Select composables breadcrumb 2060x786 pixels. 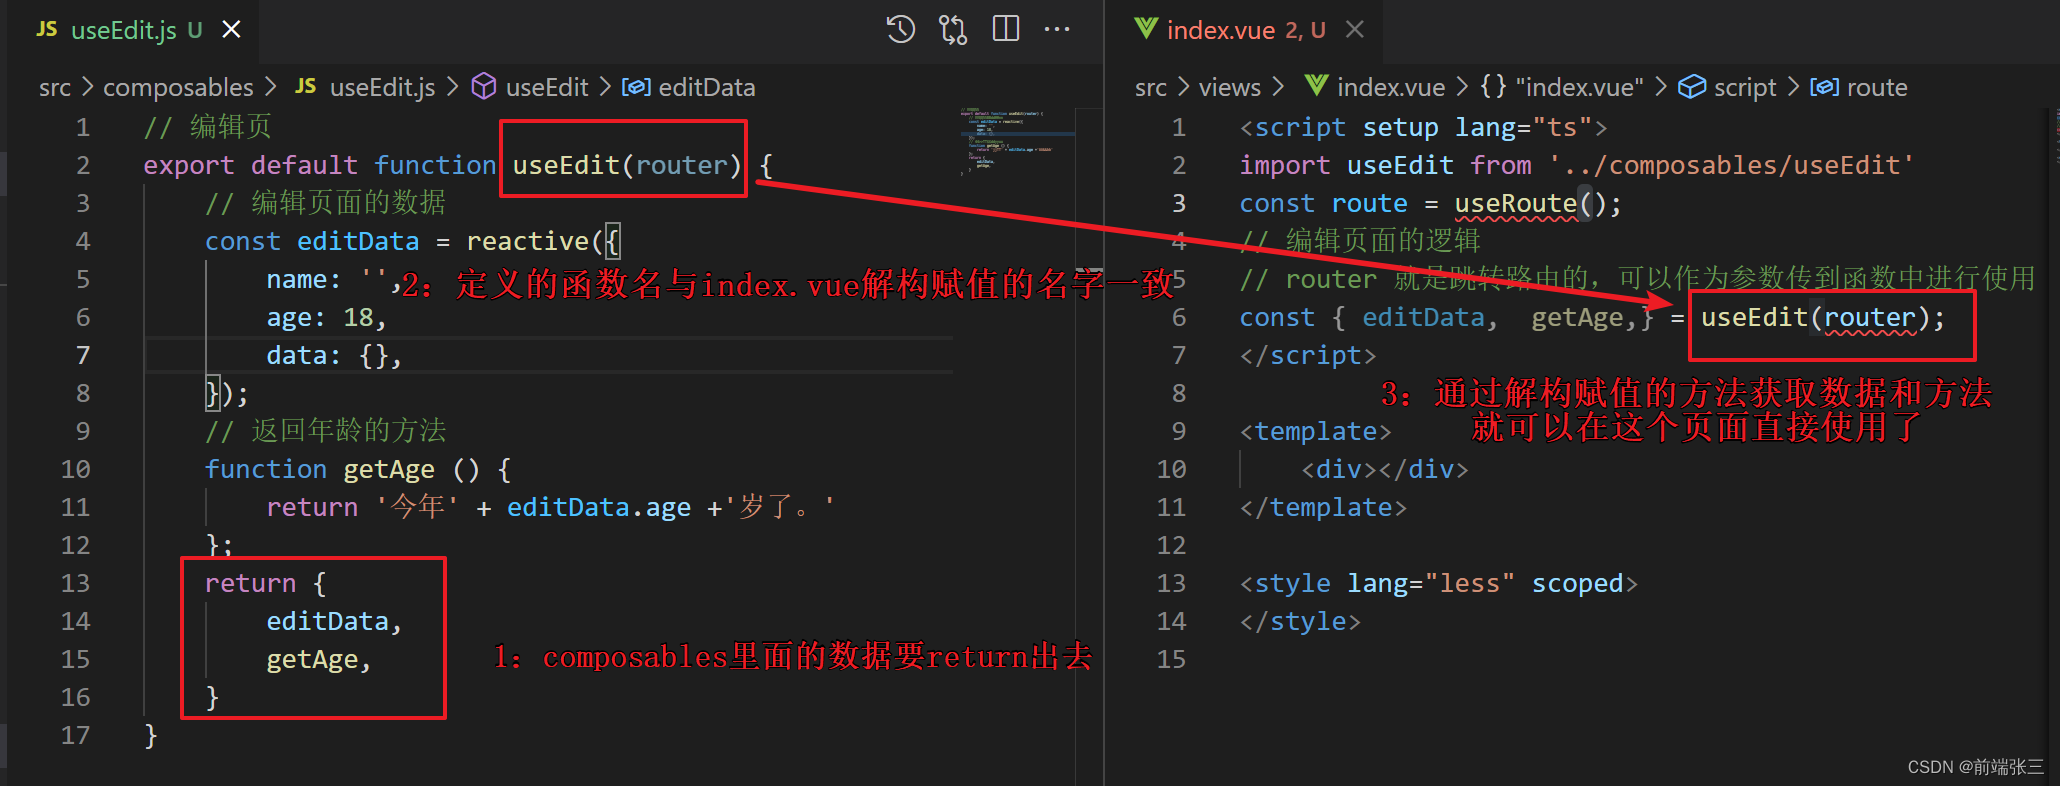tap(178, 88)
